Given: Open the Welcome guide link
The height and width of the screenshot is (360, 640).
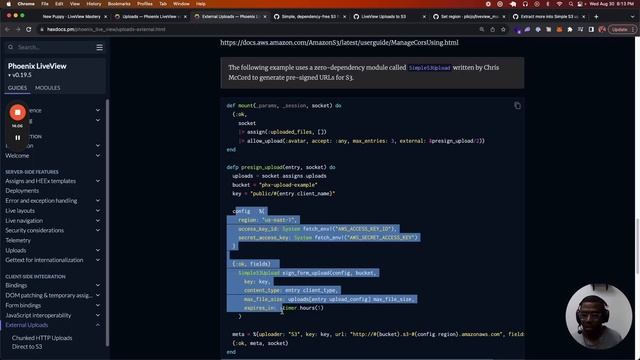Looking at the screenshot, I should [x=17, y=156].
